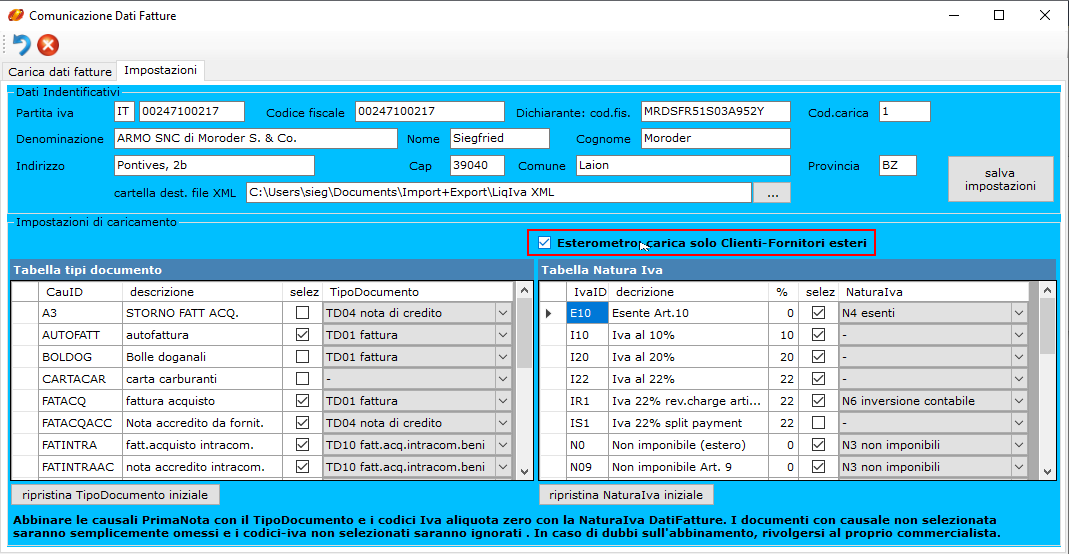Click ripristina TipoDocumento iniziale button
Viewport: 1069px width, 554px height.
coord(115,495)
